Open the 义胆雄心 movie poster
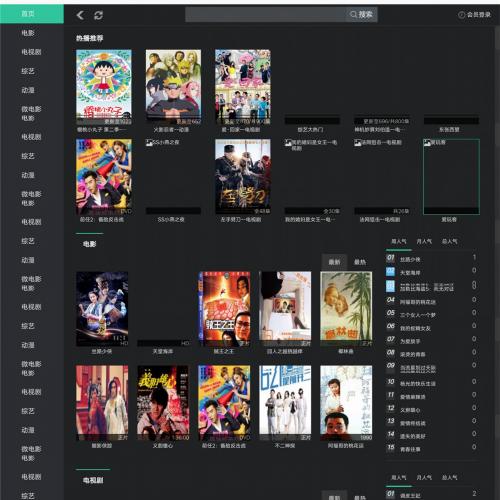The width and height of the screenshot is (500, 500). click(x=163, y=403)
